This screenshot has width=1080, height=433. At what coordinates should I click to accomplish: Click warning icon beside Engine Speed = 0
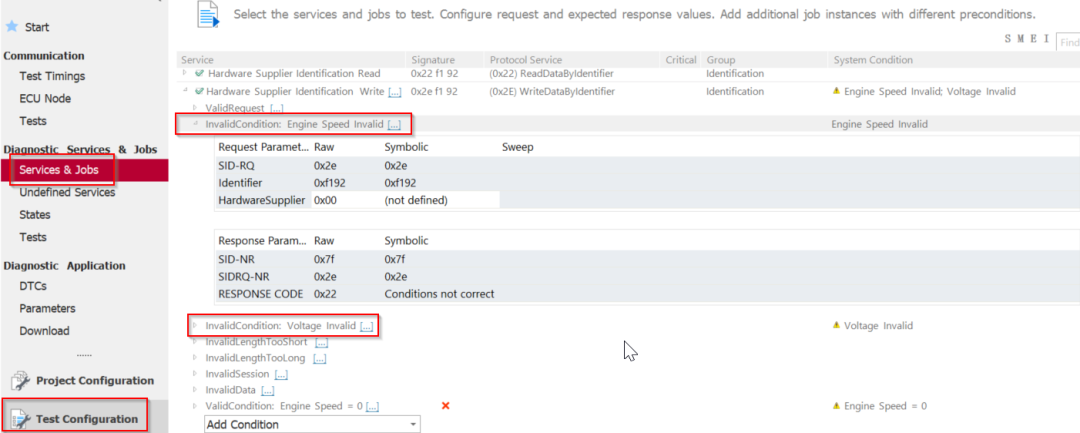(x=837, y=406)
